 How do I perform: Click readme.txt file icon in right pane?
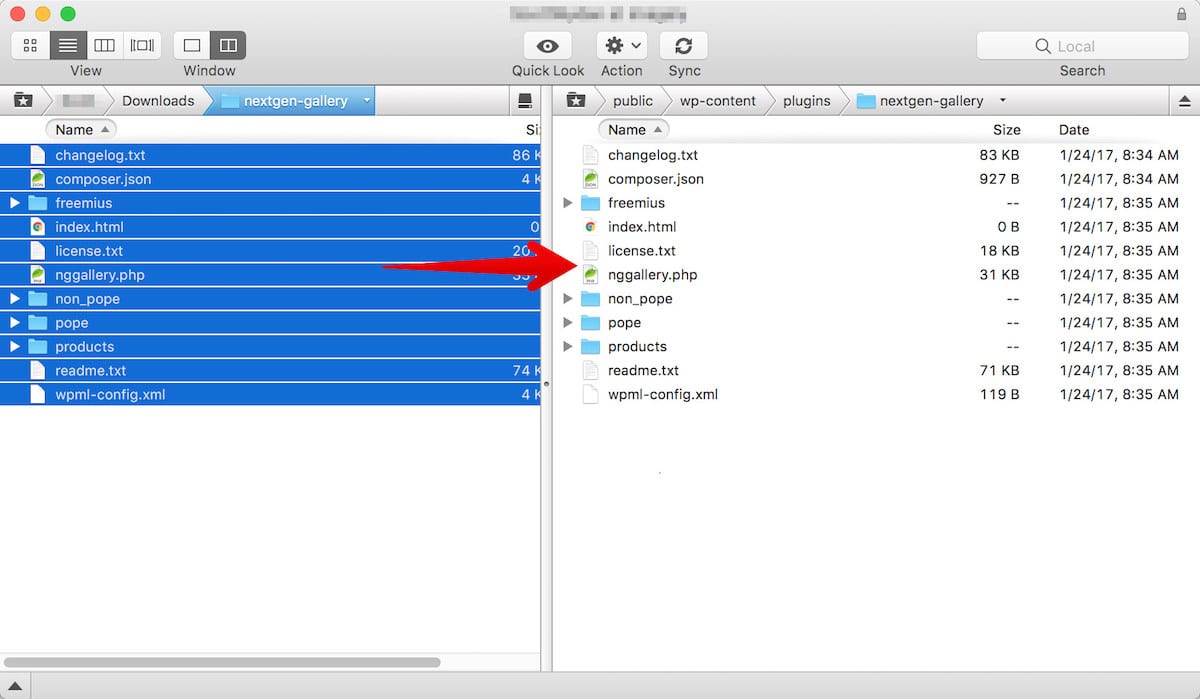pyautogui.click(x=590, y=371)
